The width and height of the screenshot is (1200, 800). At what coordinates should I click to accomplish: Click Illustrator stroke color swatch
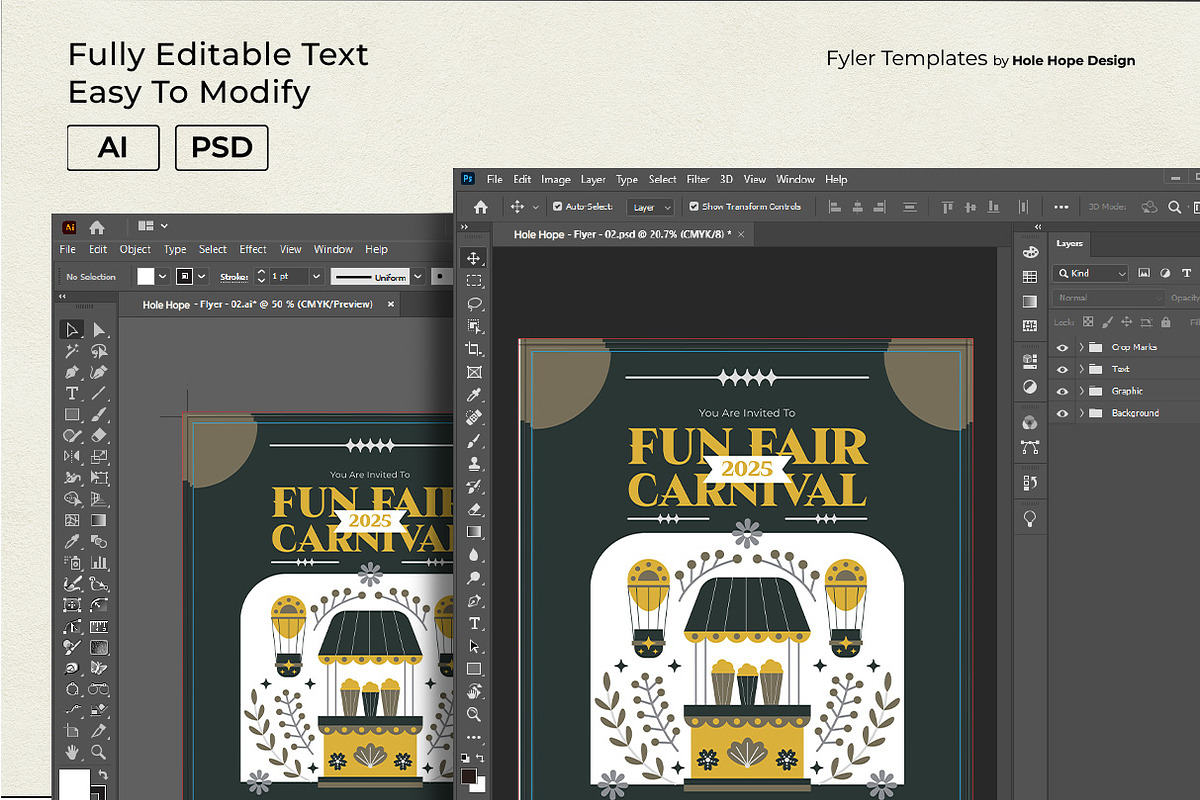pyautogui.click(x=184, y=277)
